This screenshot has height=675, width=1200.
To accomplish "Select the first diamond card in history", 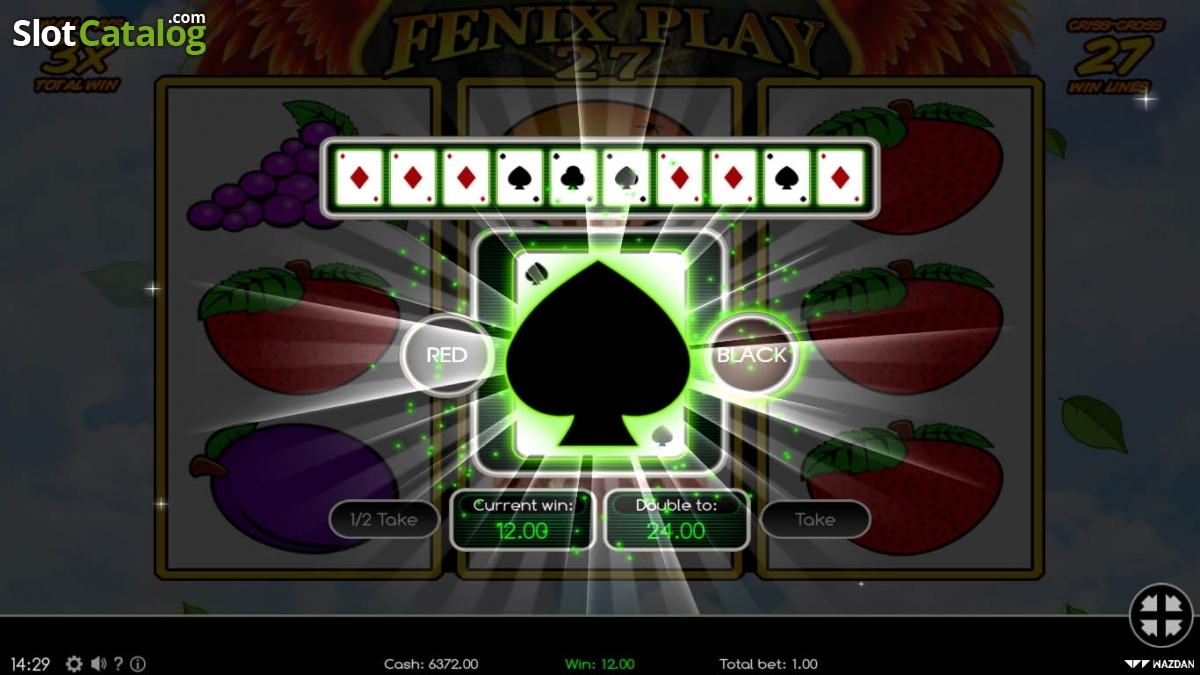I will 357,178.
